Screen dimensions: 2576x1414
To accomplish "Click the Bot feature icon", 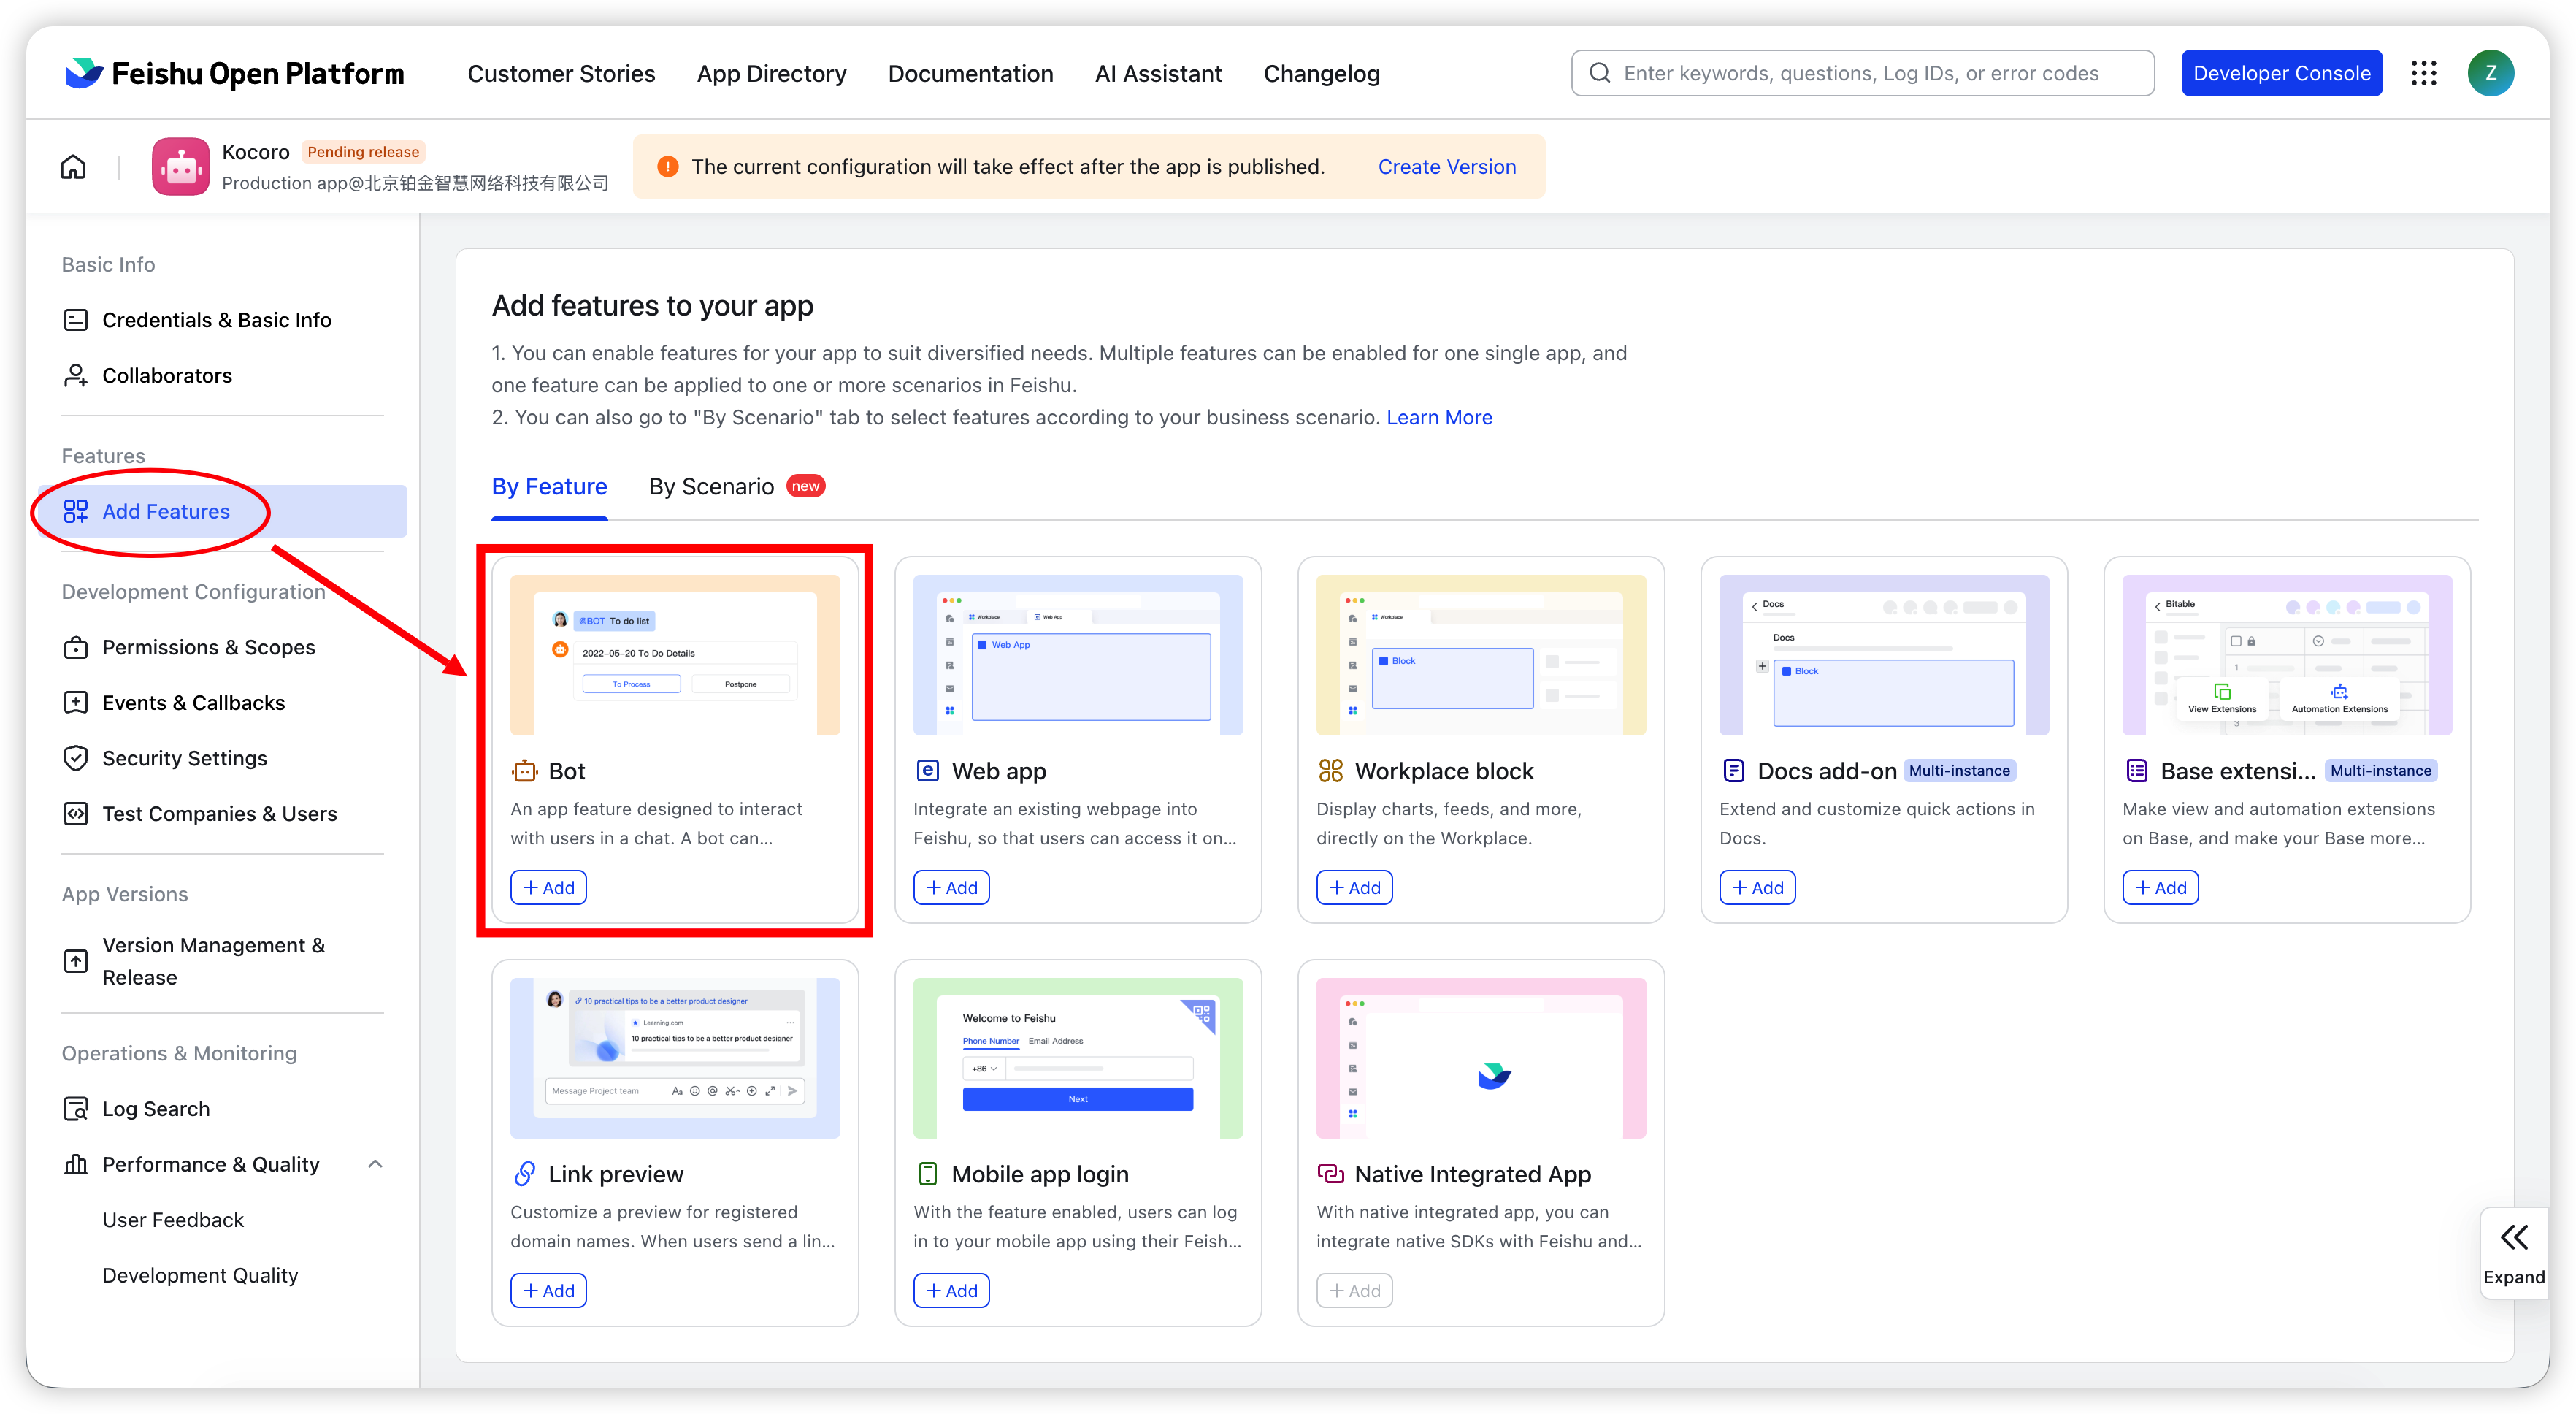I will (x=525, y=771).
